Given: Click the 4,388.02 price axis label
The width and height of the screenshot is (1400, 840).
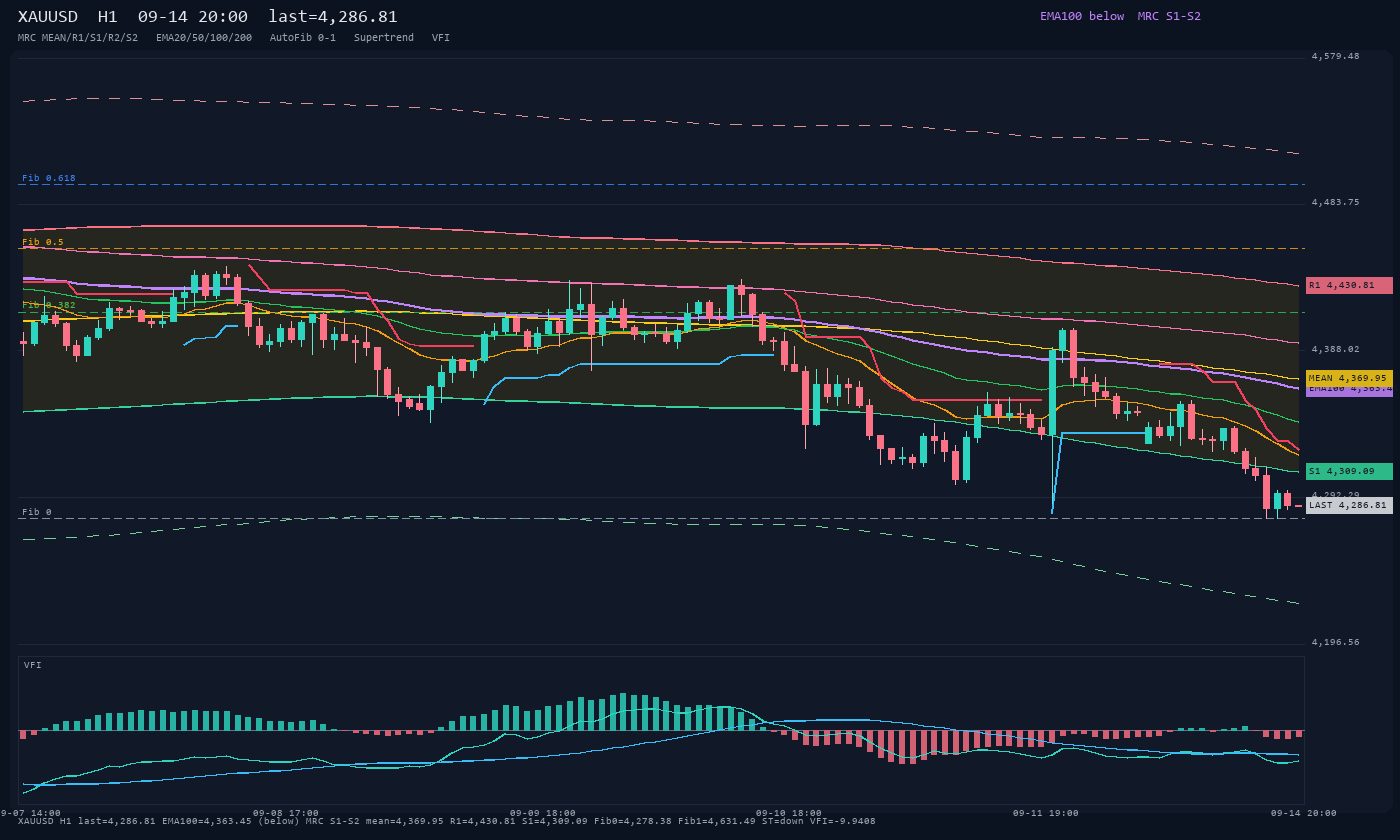Looking at the screenshot, I should pos(1336,349).
